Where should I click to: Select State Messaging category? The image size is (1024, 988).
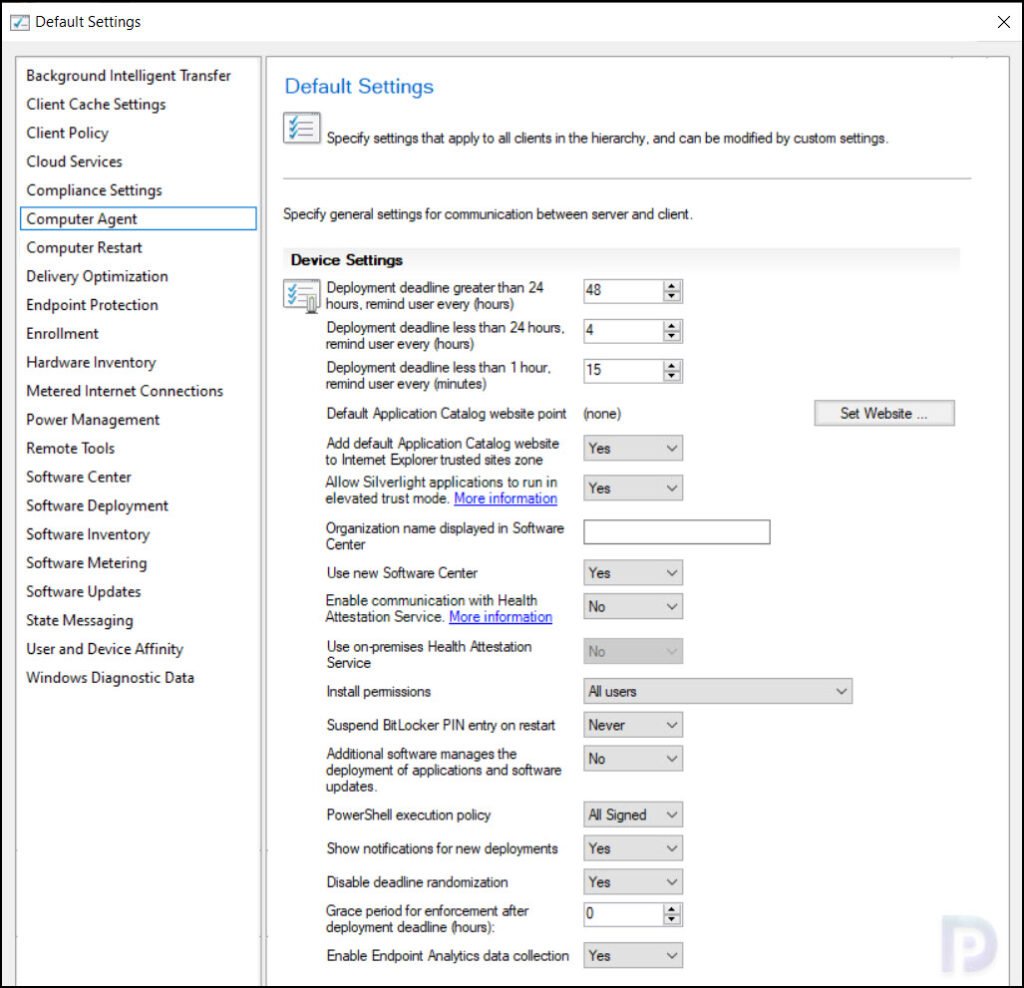[80, 620]
